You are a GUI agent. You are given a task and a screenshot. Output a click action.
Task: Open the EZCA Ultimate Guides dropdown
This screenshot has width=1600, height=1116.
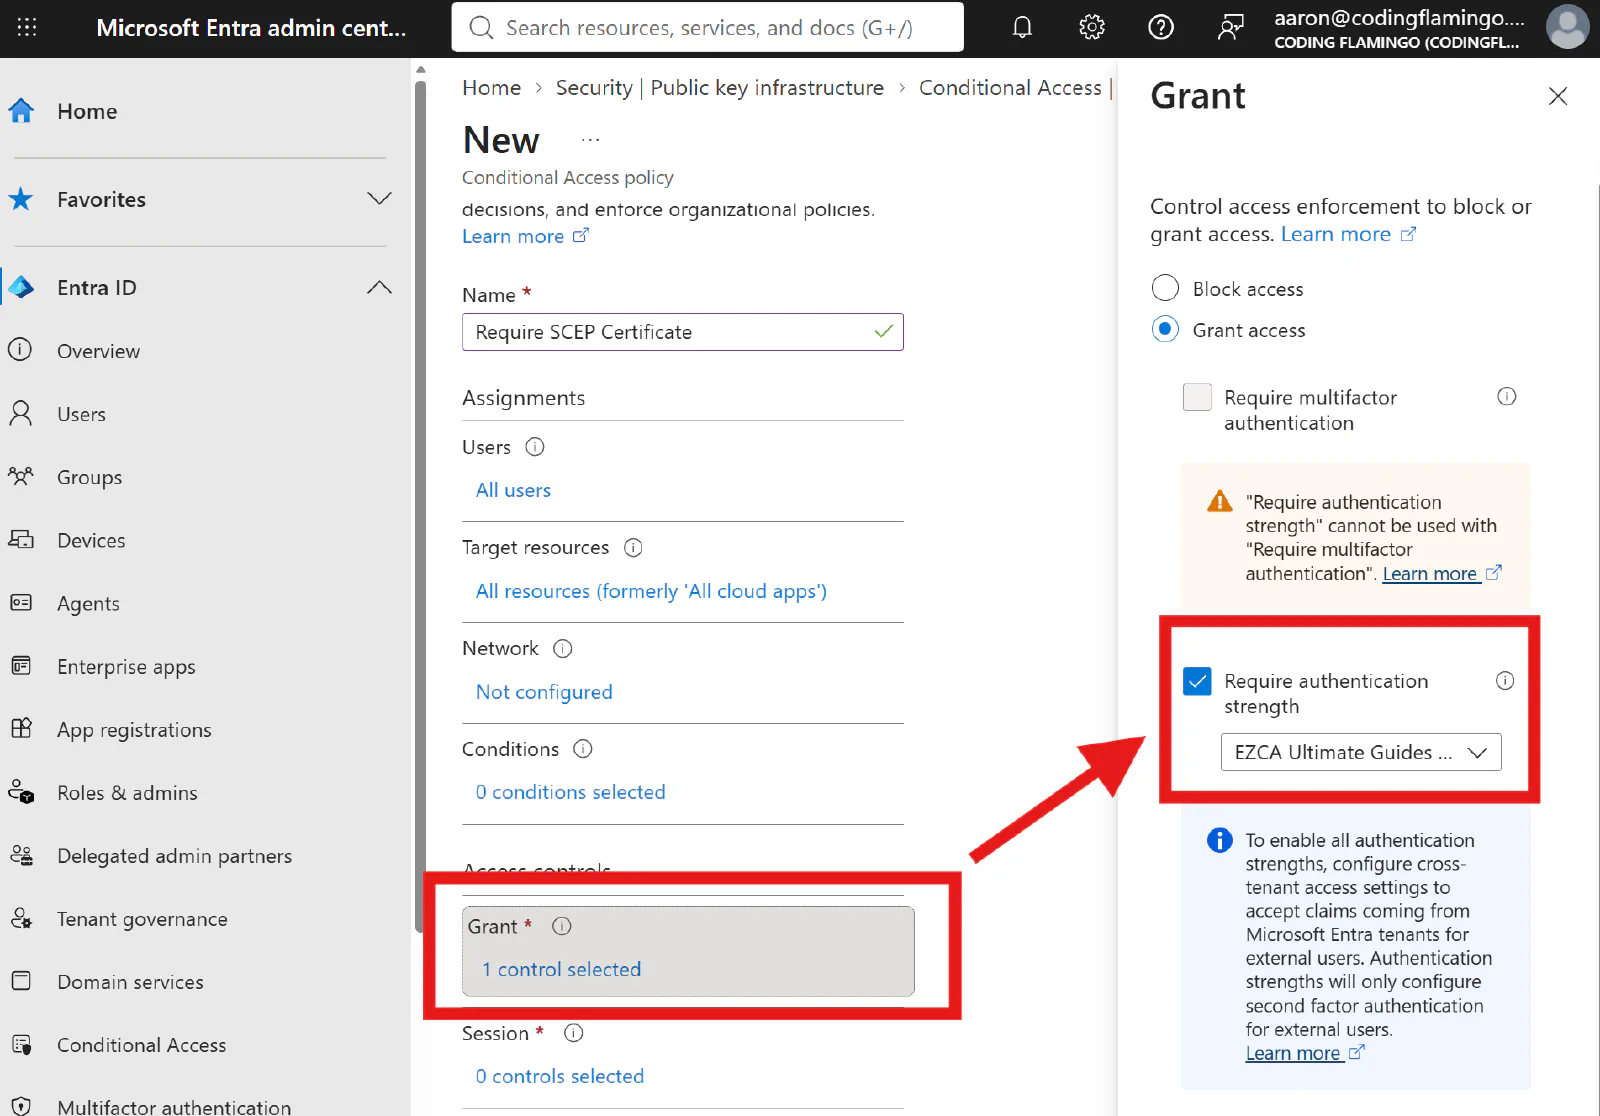click(1361, 752)
